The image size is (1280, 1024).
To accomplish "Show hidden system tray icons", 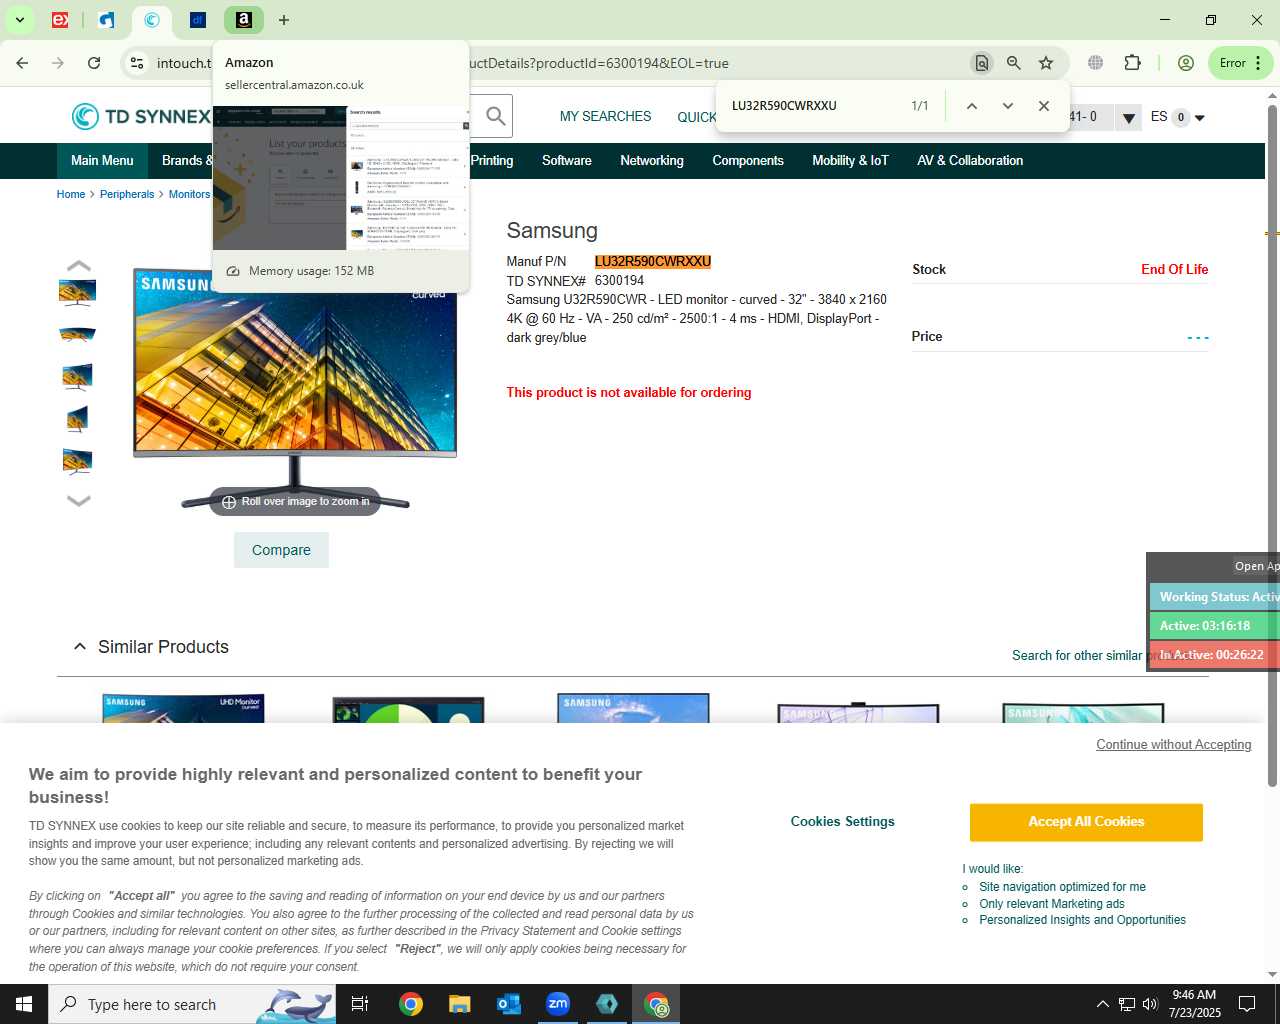I will click(1102, 1004).
